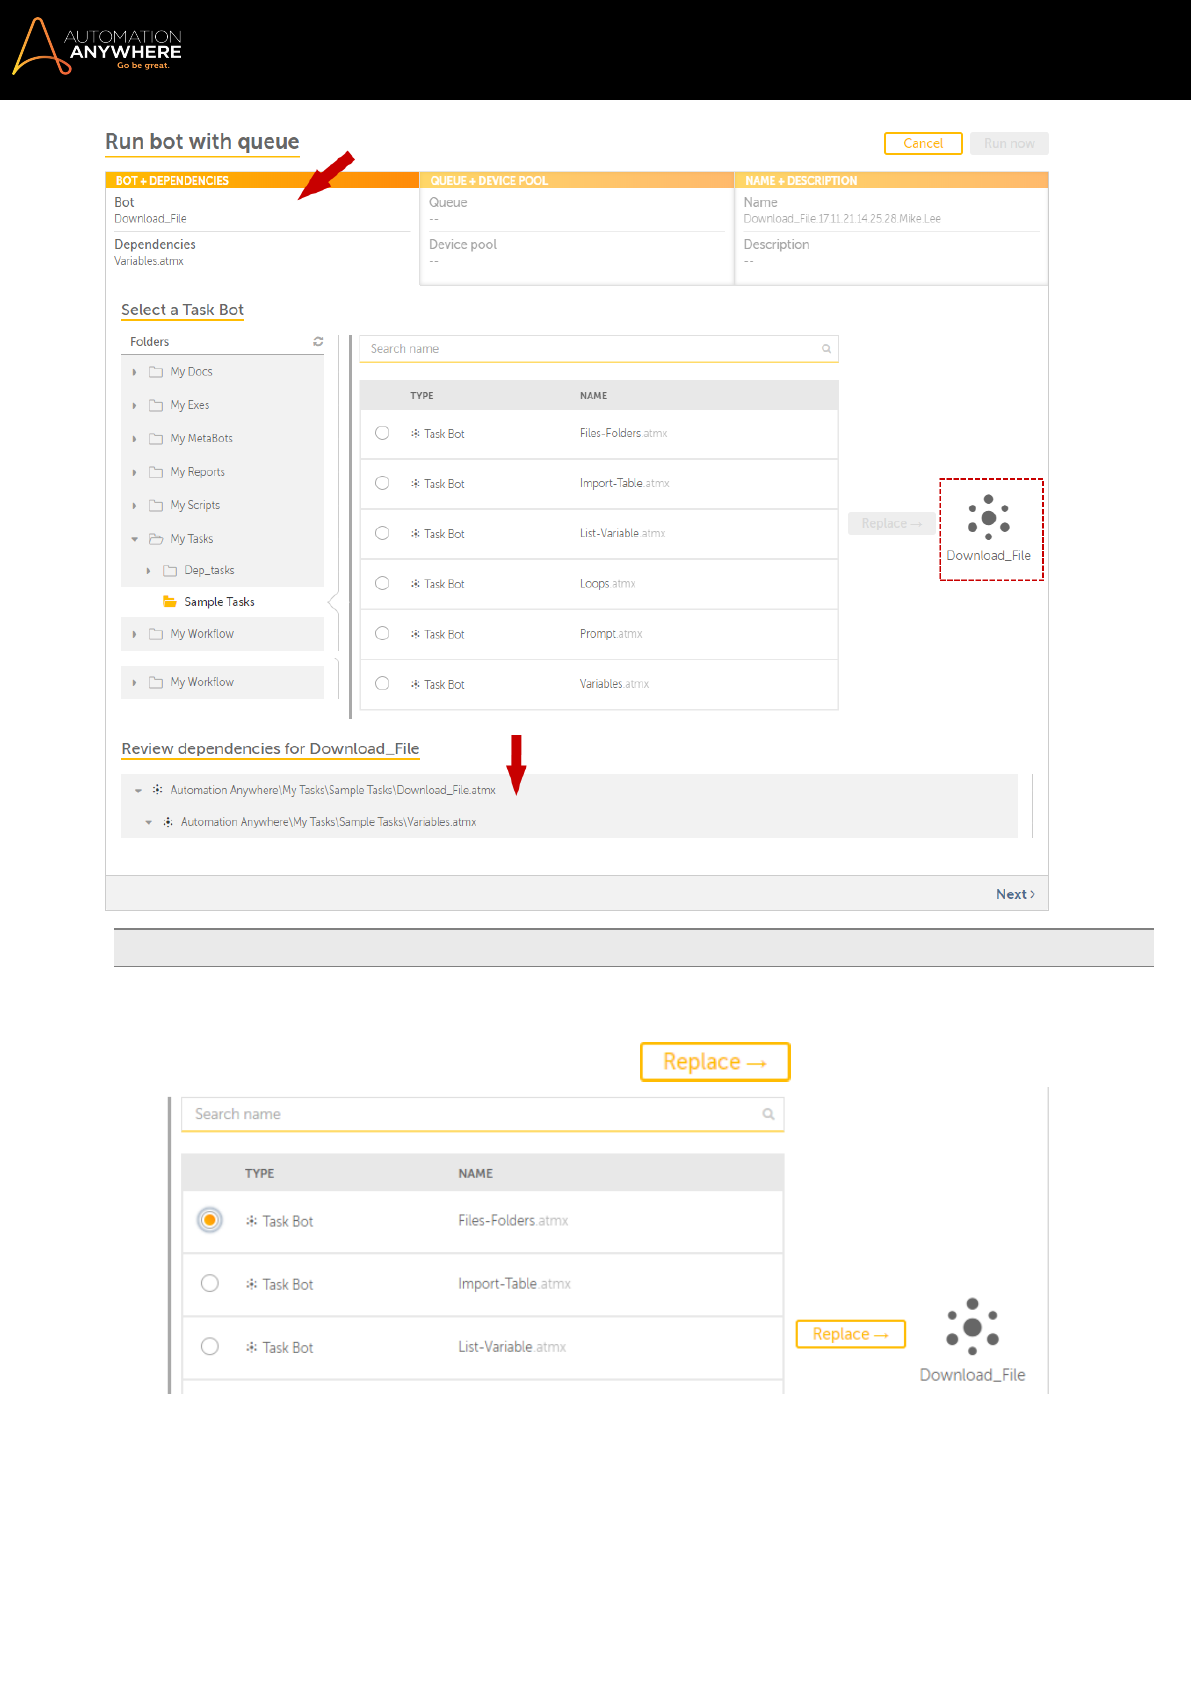Expand the My Reports folder arrow
The width and height of the screenshot is (1191, 1684).
click(135, 472)
